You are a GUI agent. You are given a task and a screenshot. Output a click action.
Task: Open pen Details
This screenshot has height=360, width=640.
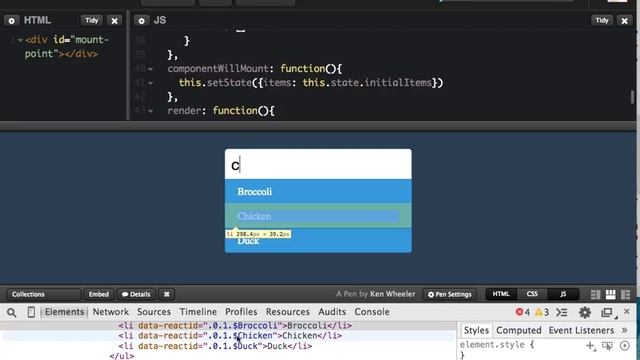136,294
